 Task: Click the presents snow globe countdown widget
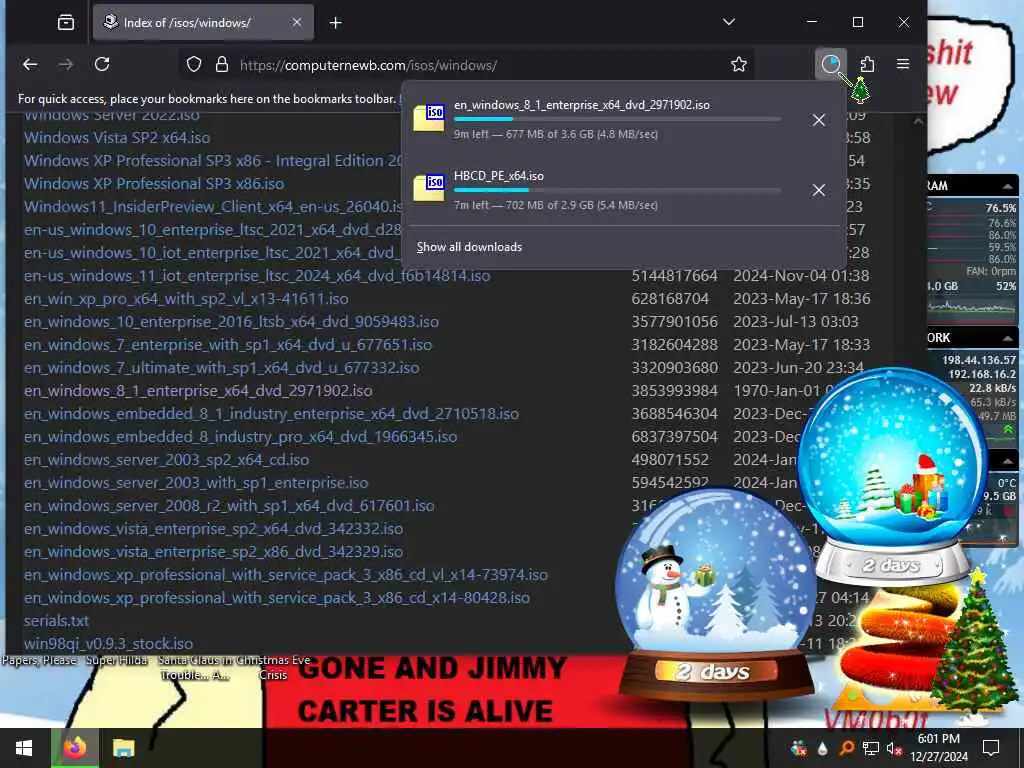(892, 475)
